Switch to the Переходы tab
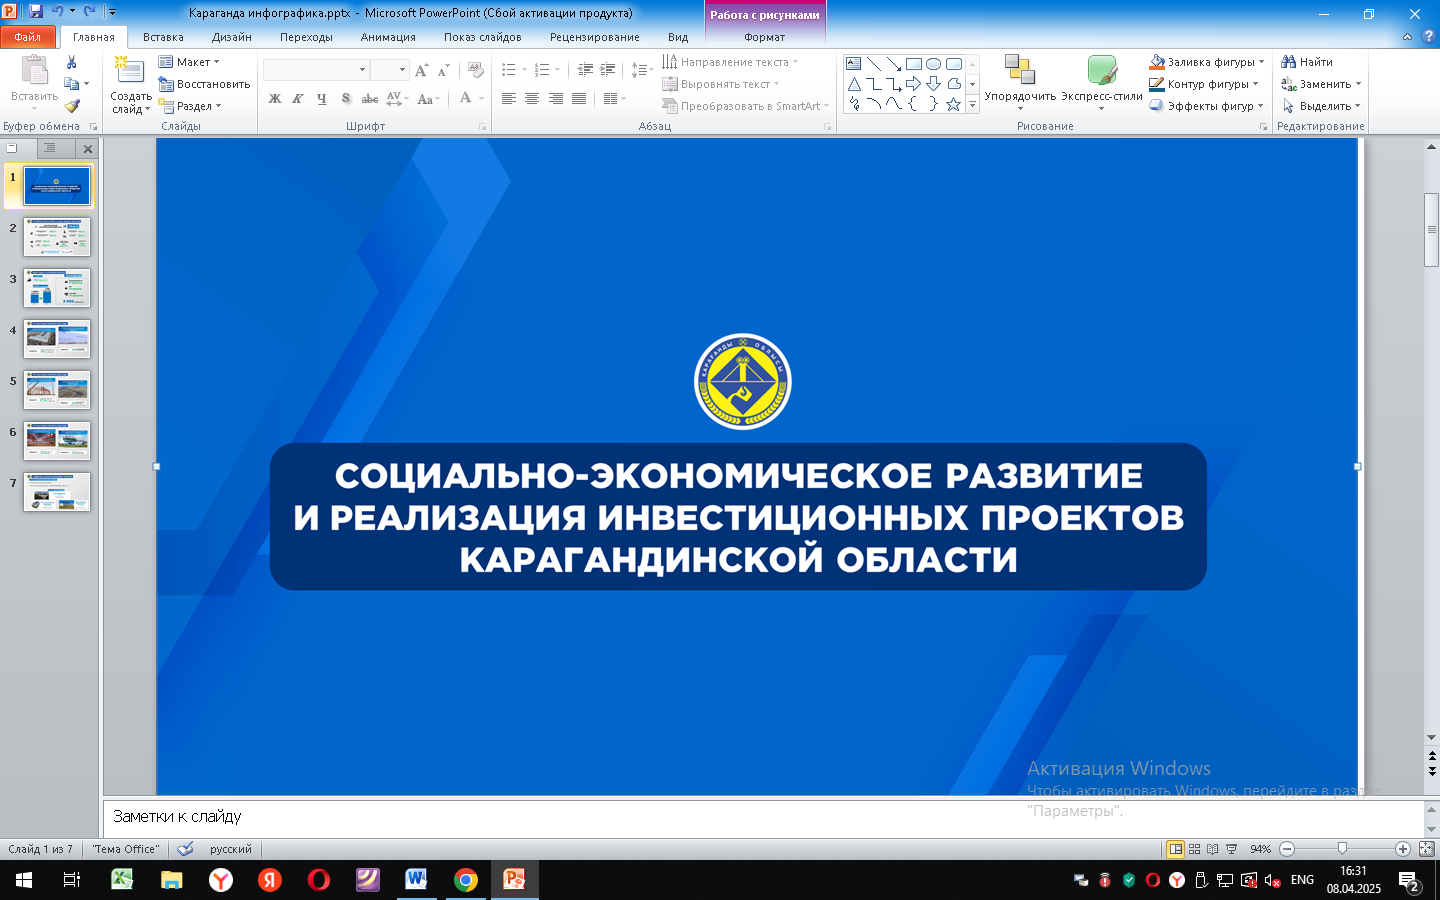Screen dimensions: 1440x900 pos(306,37)
